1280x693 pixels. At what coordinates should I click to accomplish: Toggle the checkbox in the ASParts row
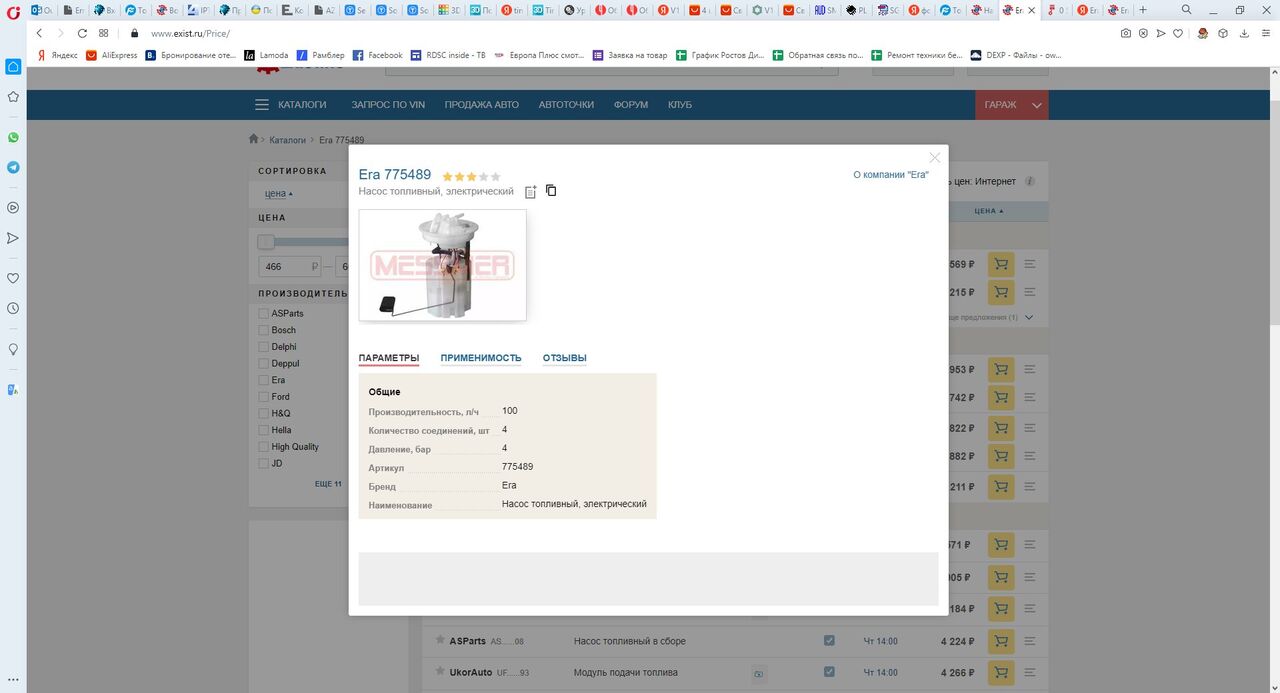click(829, 640)
